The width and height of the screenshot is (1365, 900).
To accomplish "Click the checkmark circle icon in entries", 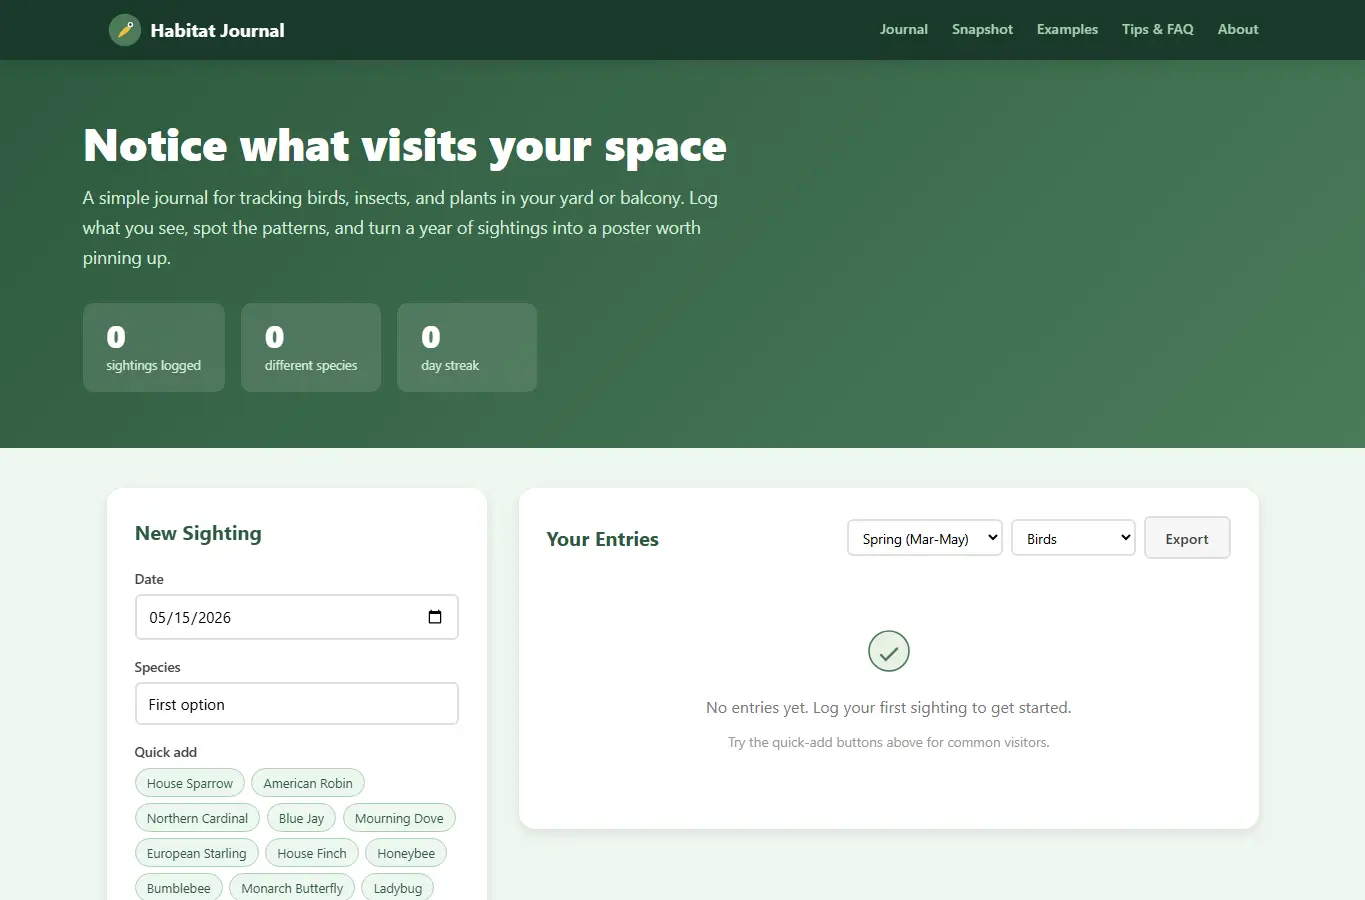I will (889, 651).
